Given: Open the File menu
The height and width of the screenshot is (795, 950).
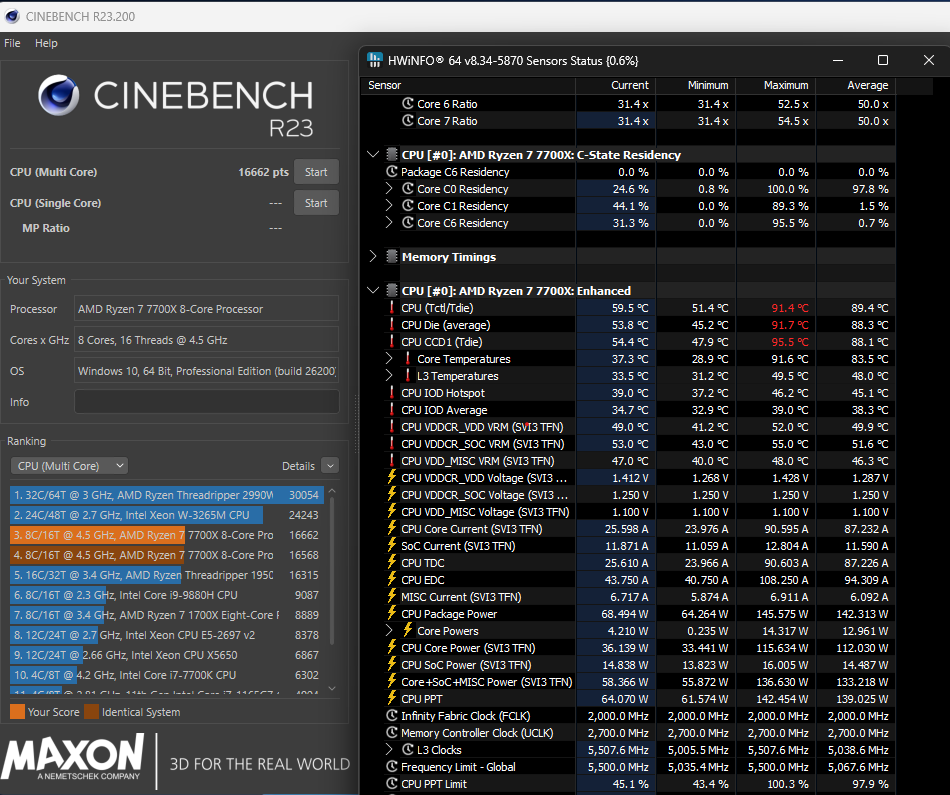Looking at the screenshot, I should [12, 43].
